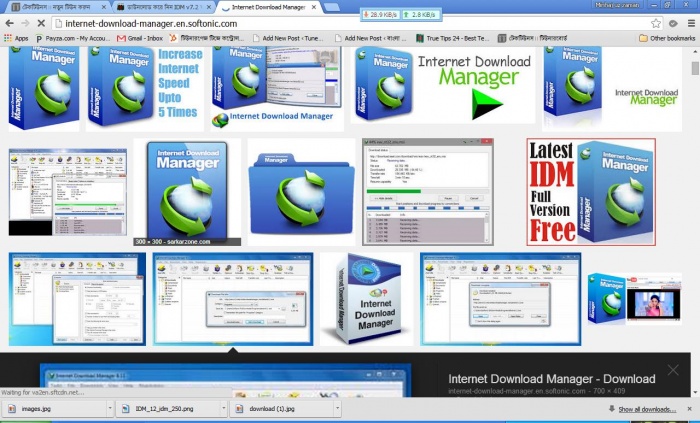Close the Internet Download Manager tab
The image size is (700, 423).
314,7
